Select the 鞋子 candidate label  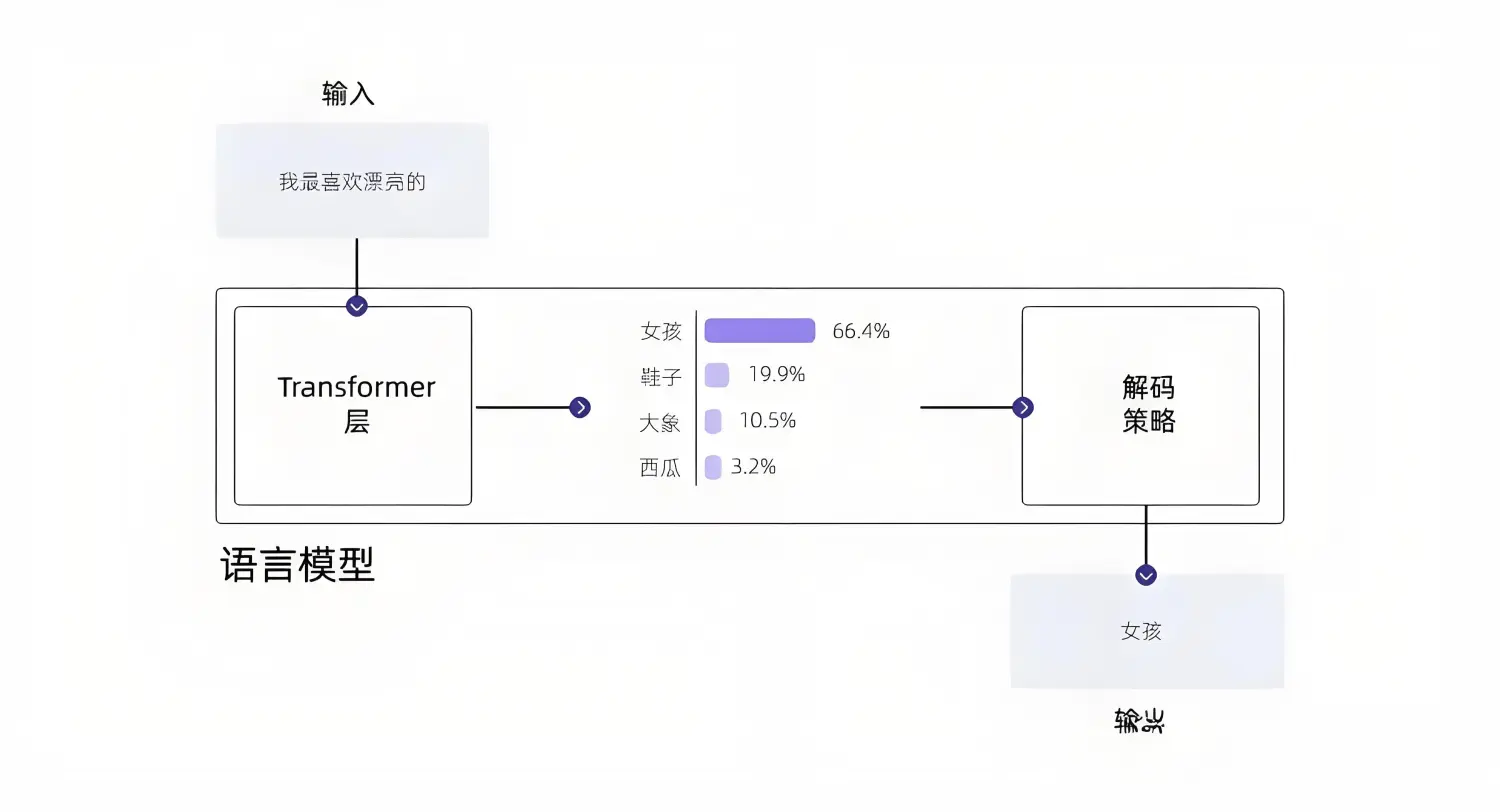coord(661,376)
